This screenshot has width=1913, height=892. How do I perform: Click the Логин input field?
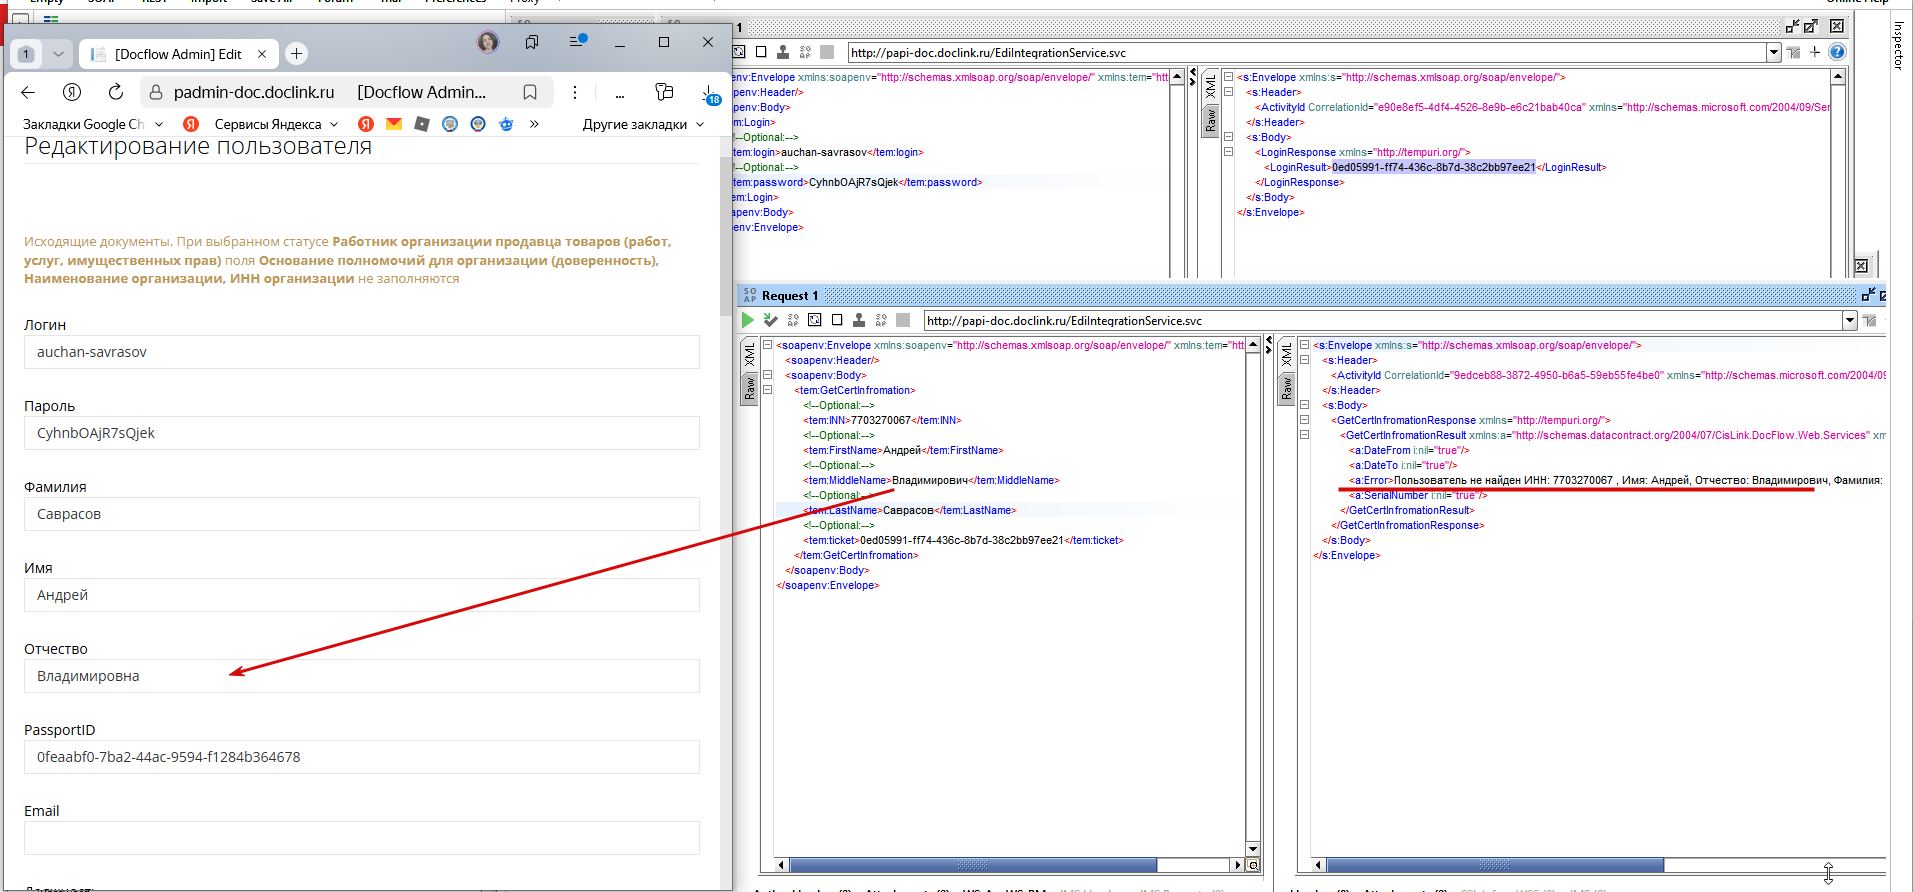pyautogui.click(x=362, y=352)
